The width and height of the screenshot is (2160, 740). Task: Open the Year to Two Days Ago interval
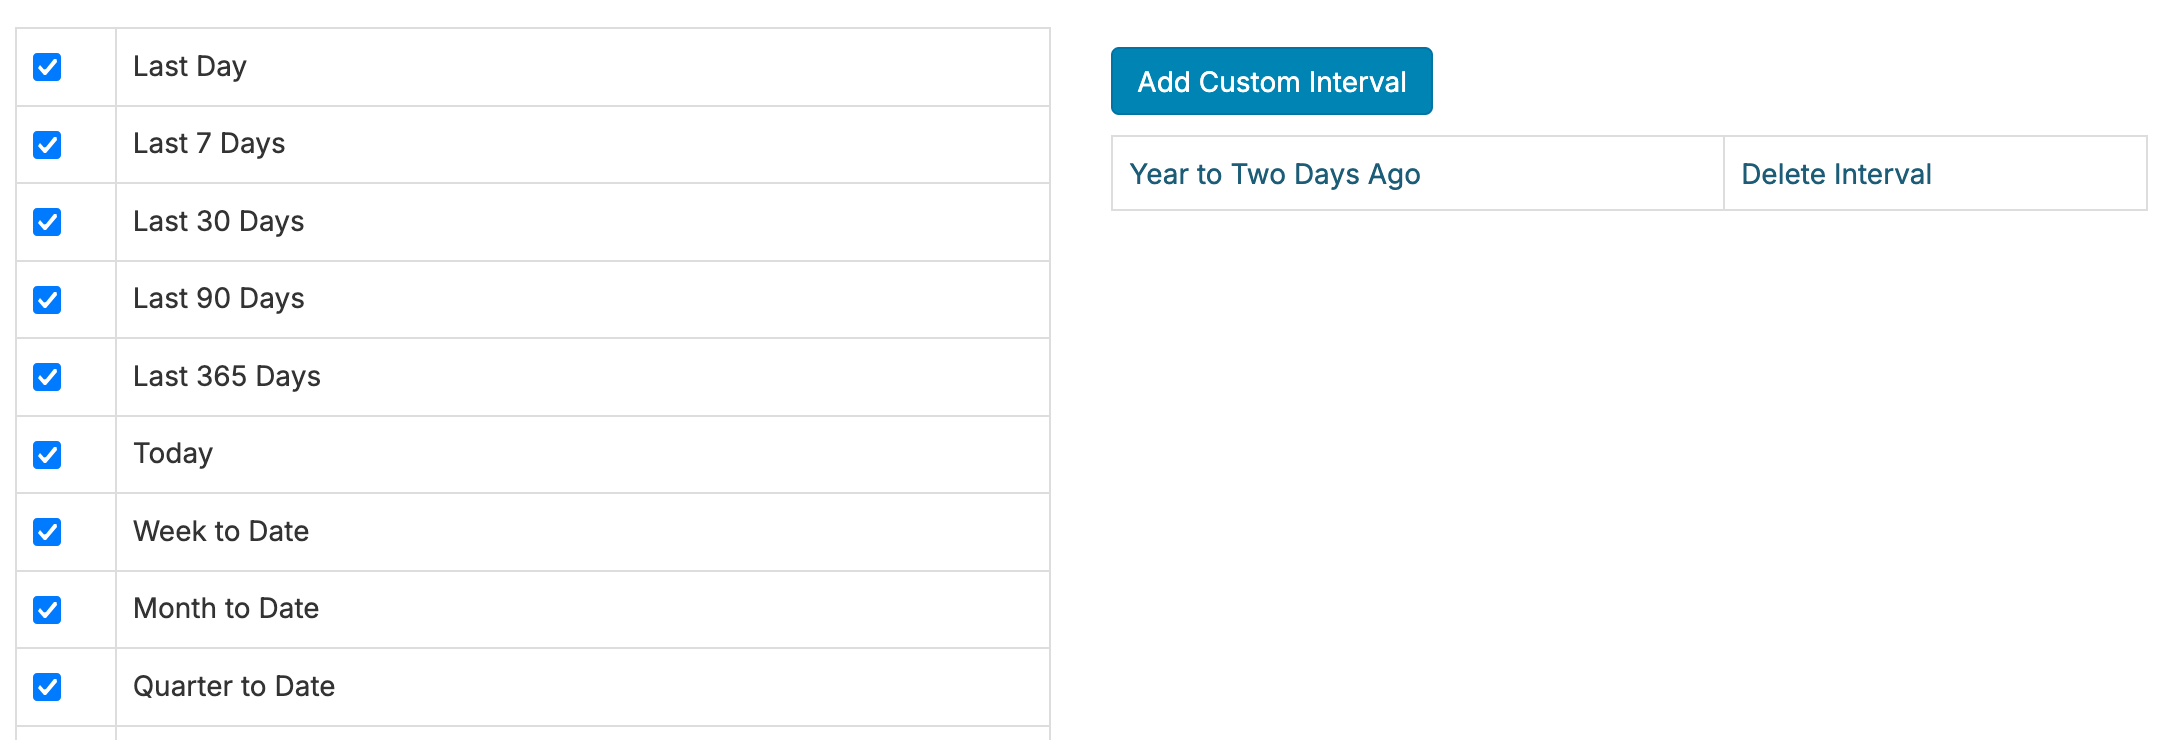[1274, 174]
